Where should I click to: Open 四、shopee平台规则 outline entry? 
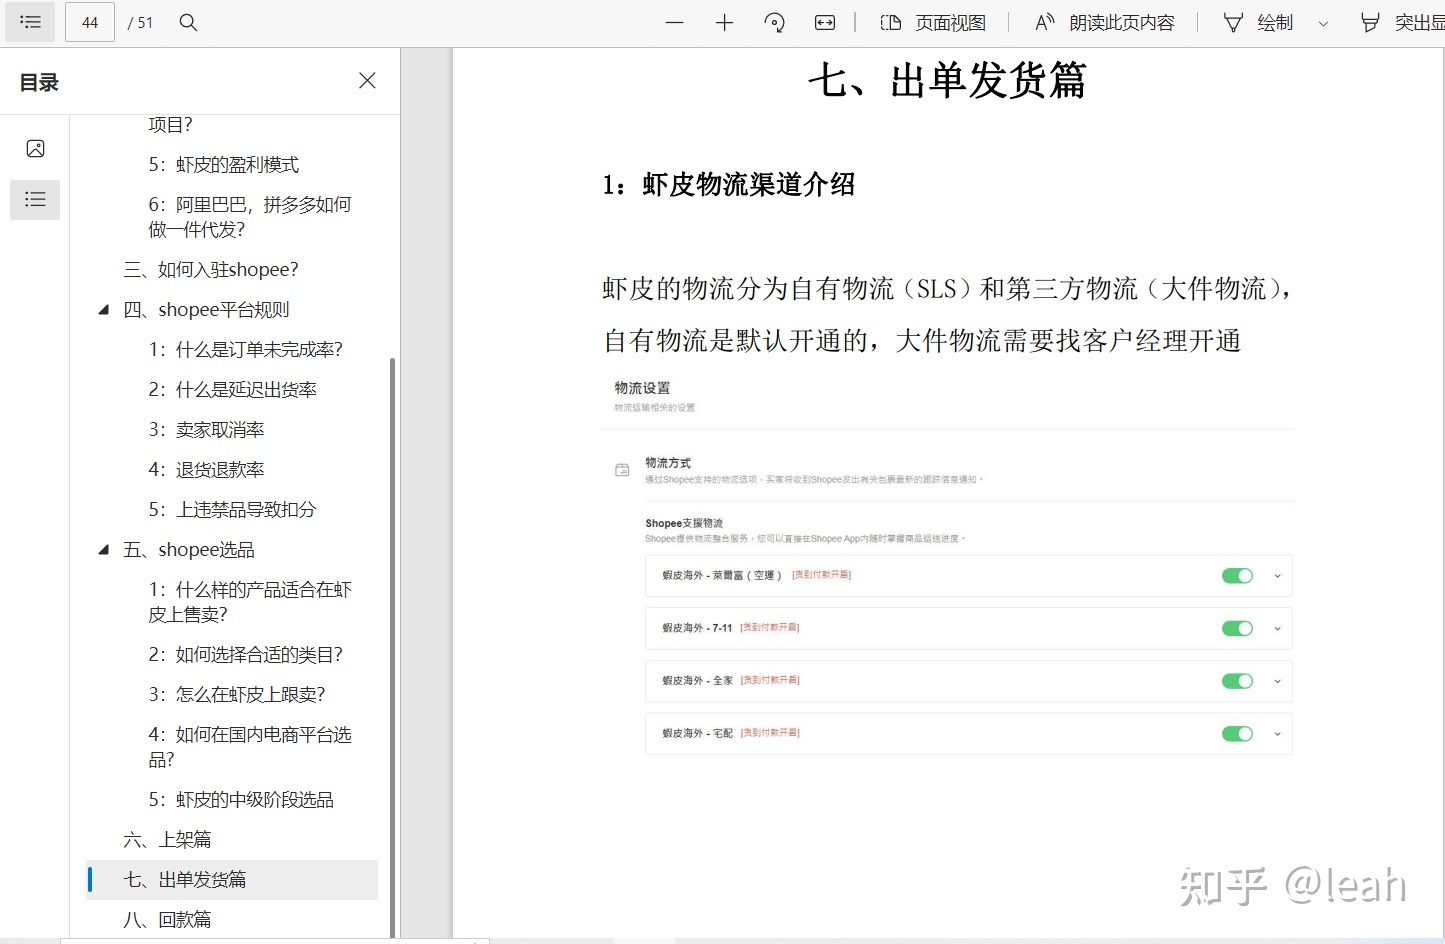(206, 309)
